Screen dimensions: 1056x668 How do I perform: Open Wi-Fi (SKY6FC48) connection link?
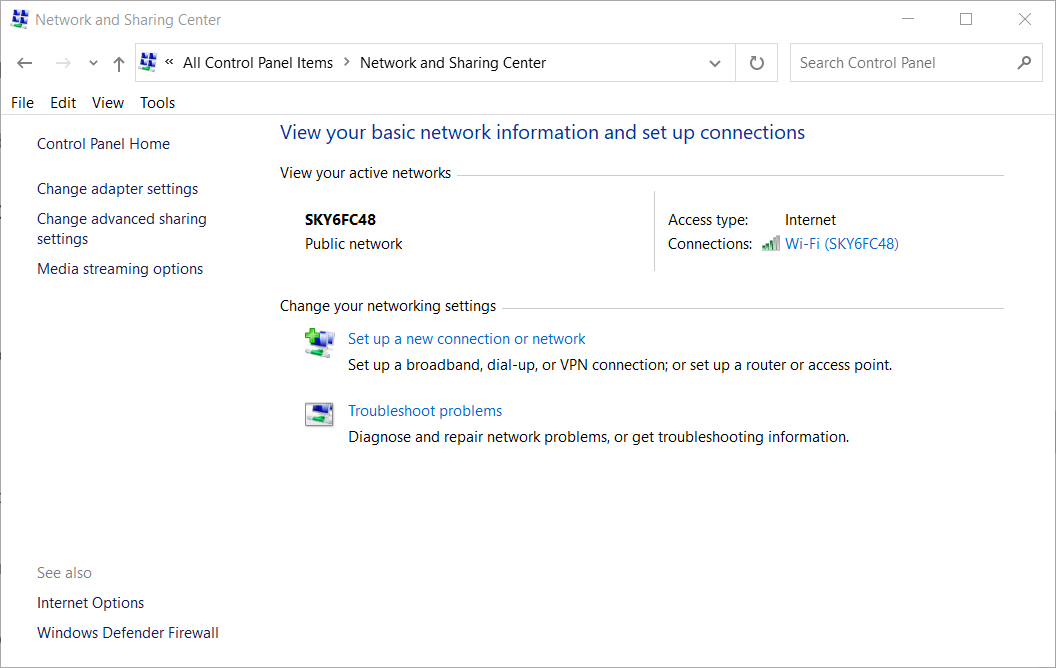coord(841,244)
